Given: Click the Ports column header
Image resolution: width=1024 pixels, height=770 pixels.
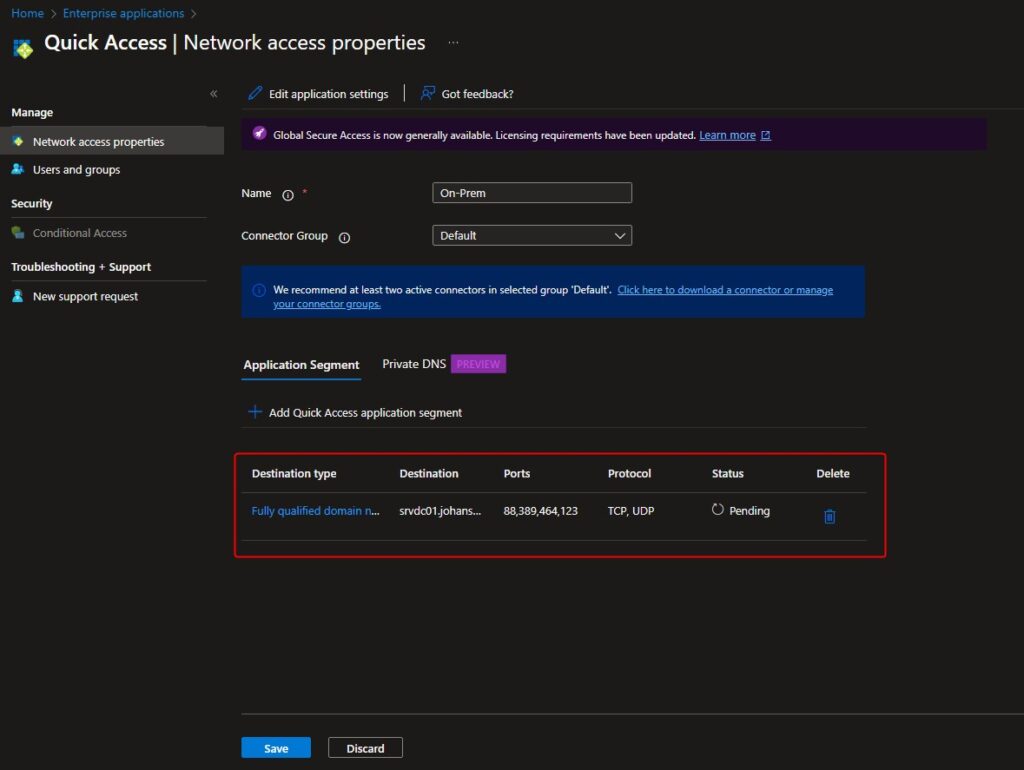Looking at the screenshot, I should tap(517, 473).
